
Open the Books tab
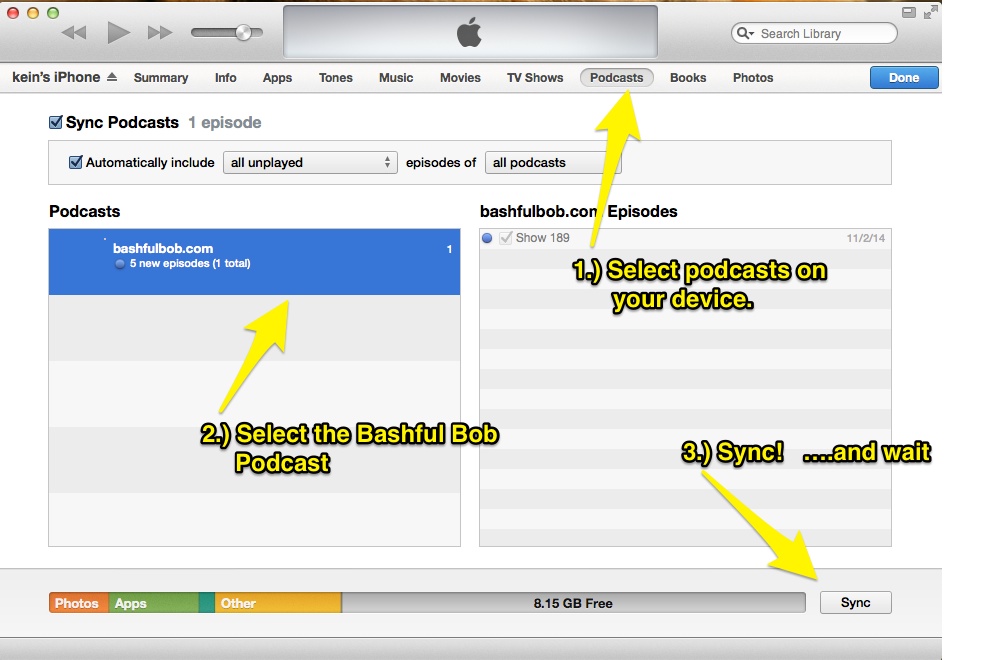click(688, 78)
